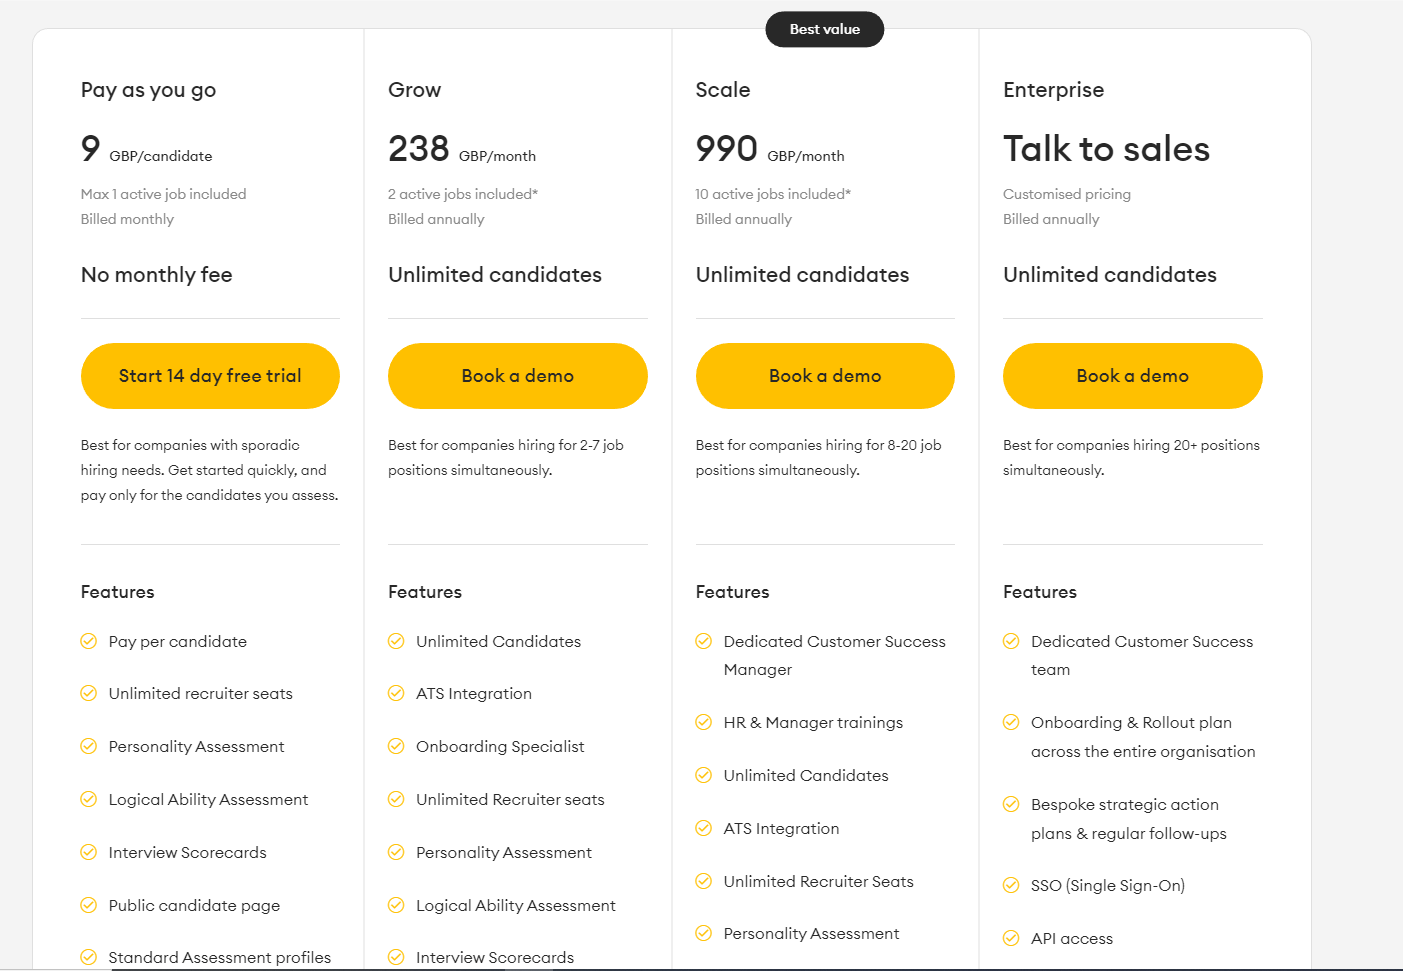The width and height of the screenshot is (1403, 971).
Task: Expand Standard Assessment profiles feature row
Action: [x=219, y=957]
